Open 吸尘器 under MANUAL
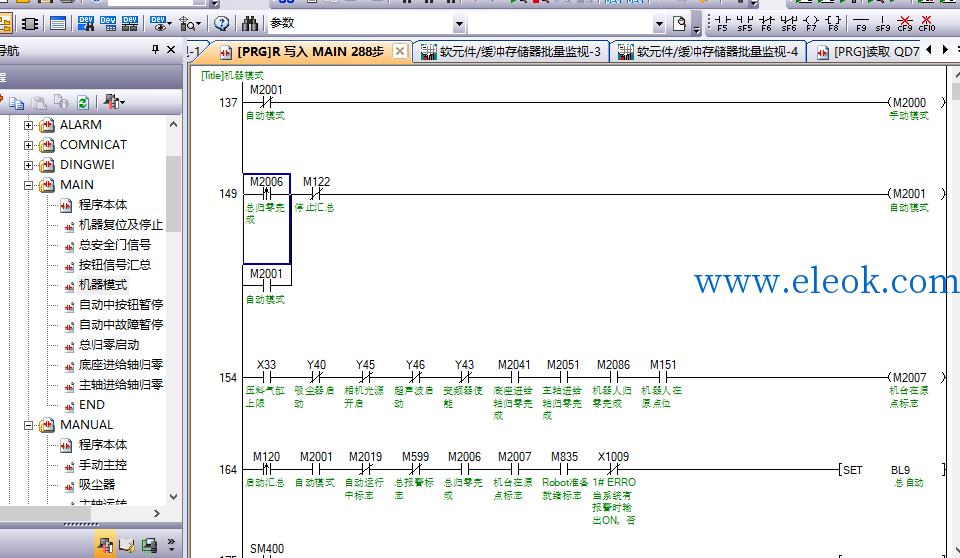Screen dimensions: 960x558 pos(97,485)
